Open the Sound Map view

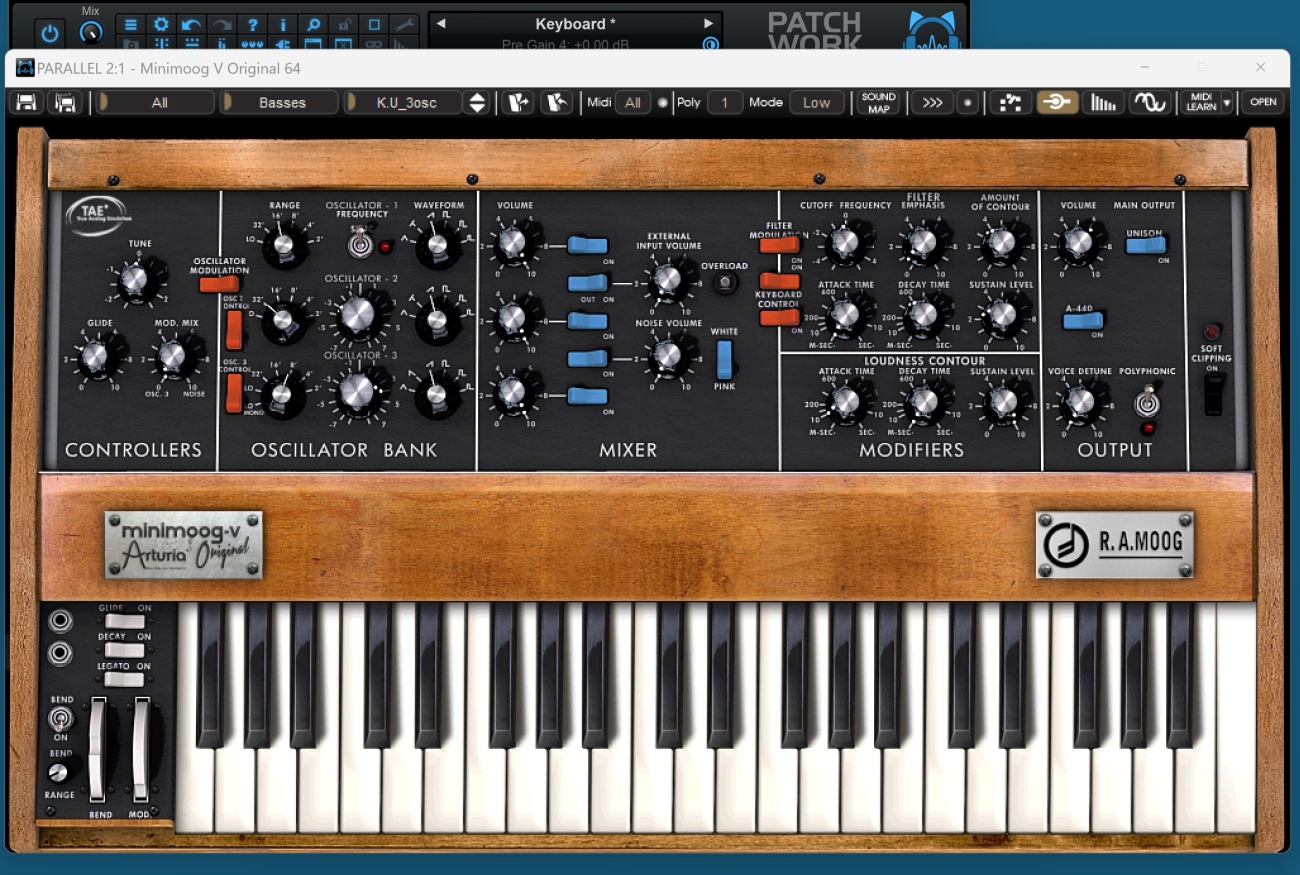click(x=879, y=102)
